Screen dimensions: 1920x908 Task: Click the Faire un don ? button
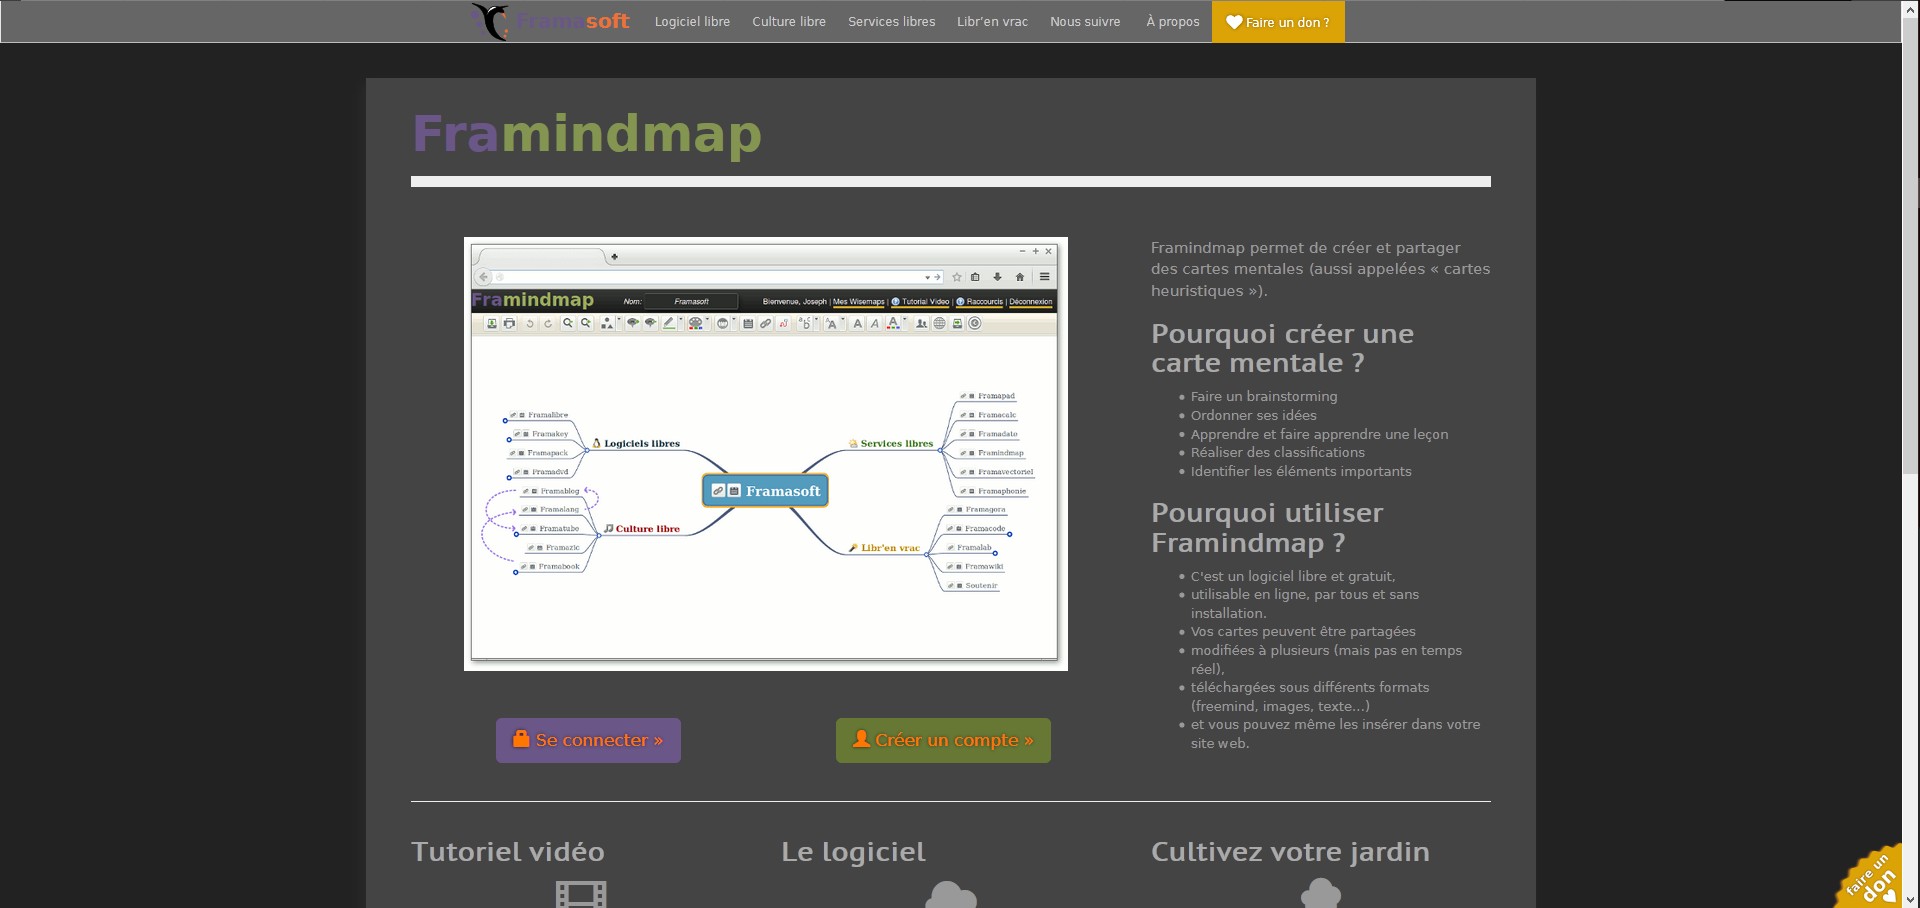coord(1278,22)
